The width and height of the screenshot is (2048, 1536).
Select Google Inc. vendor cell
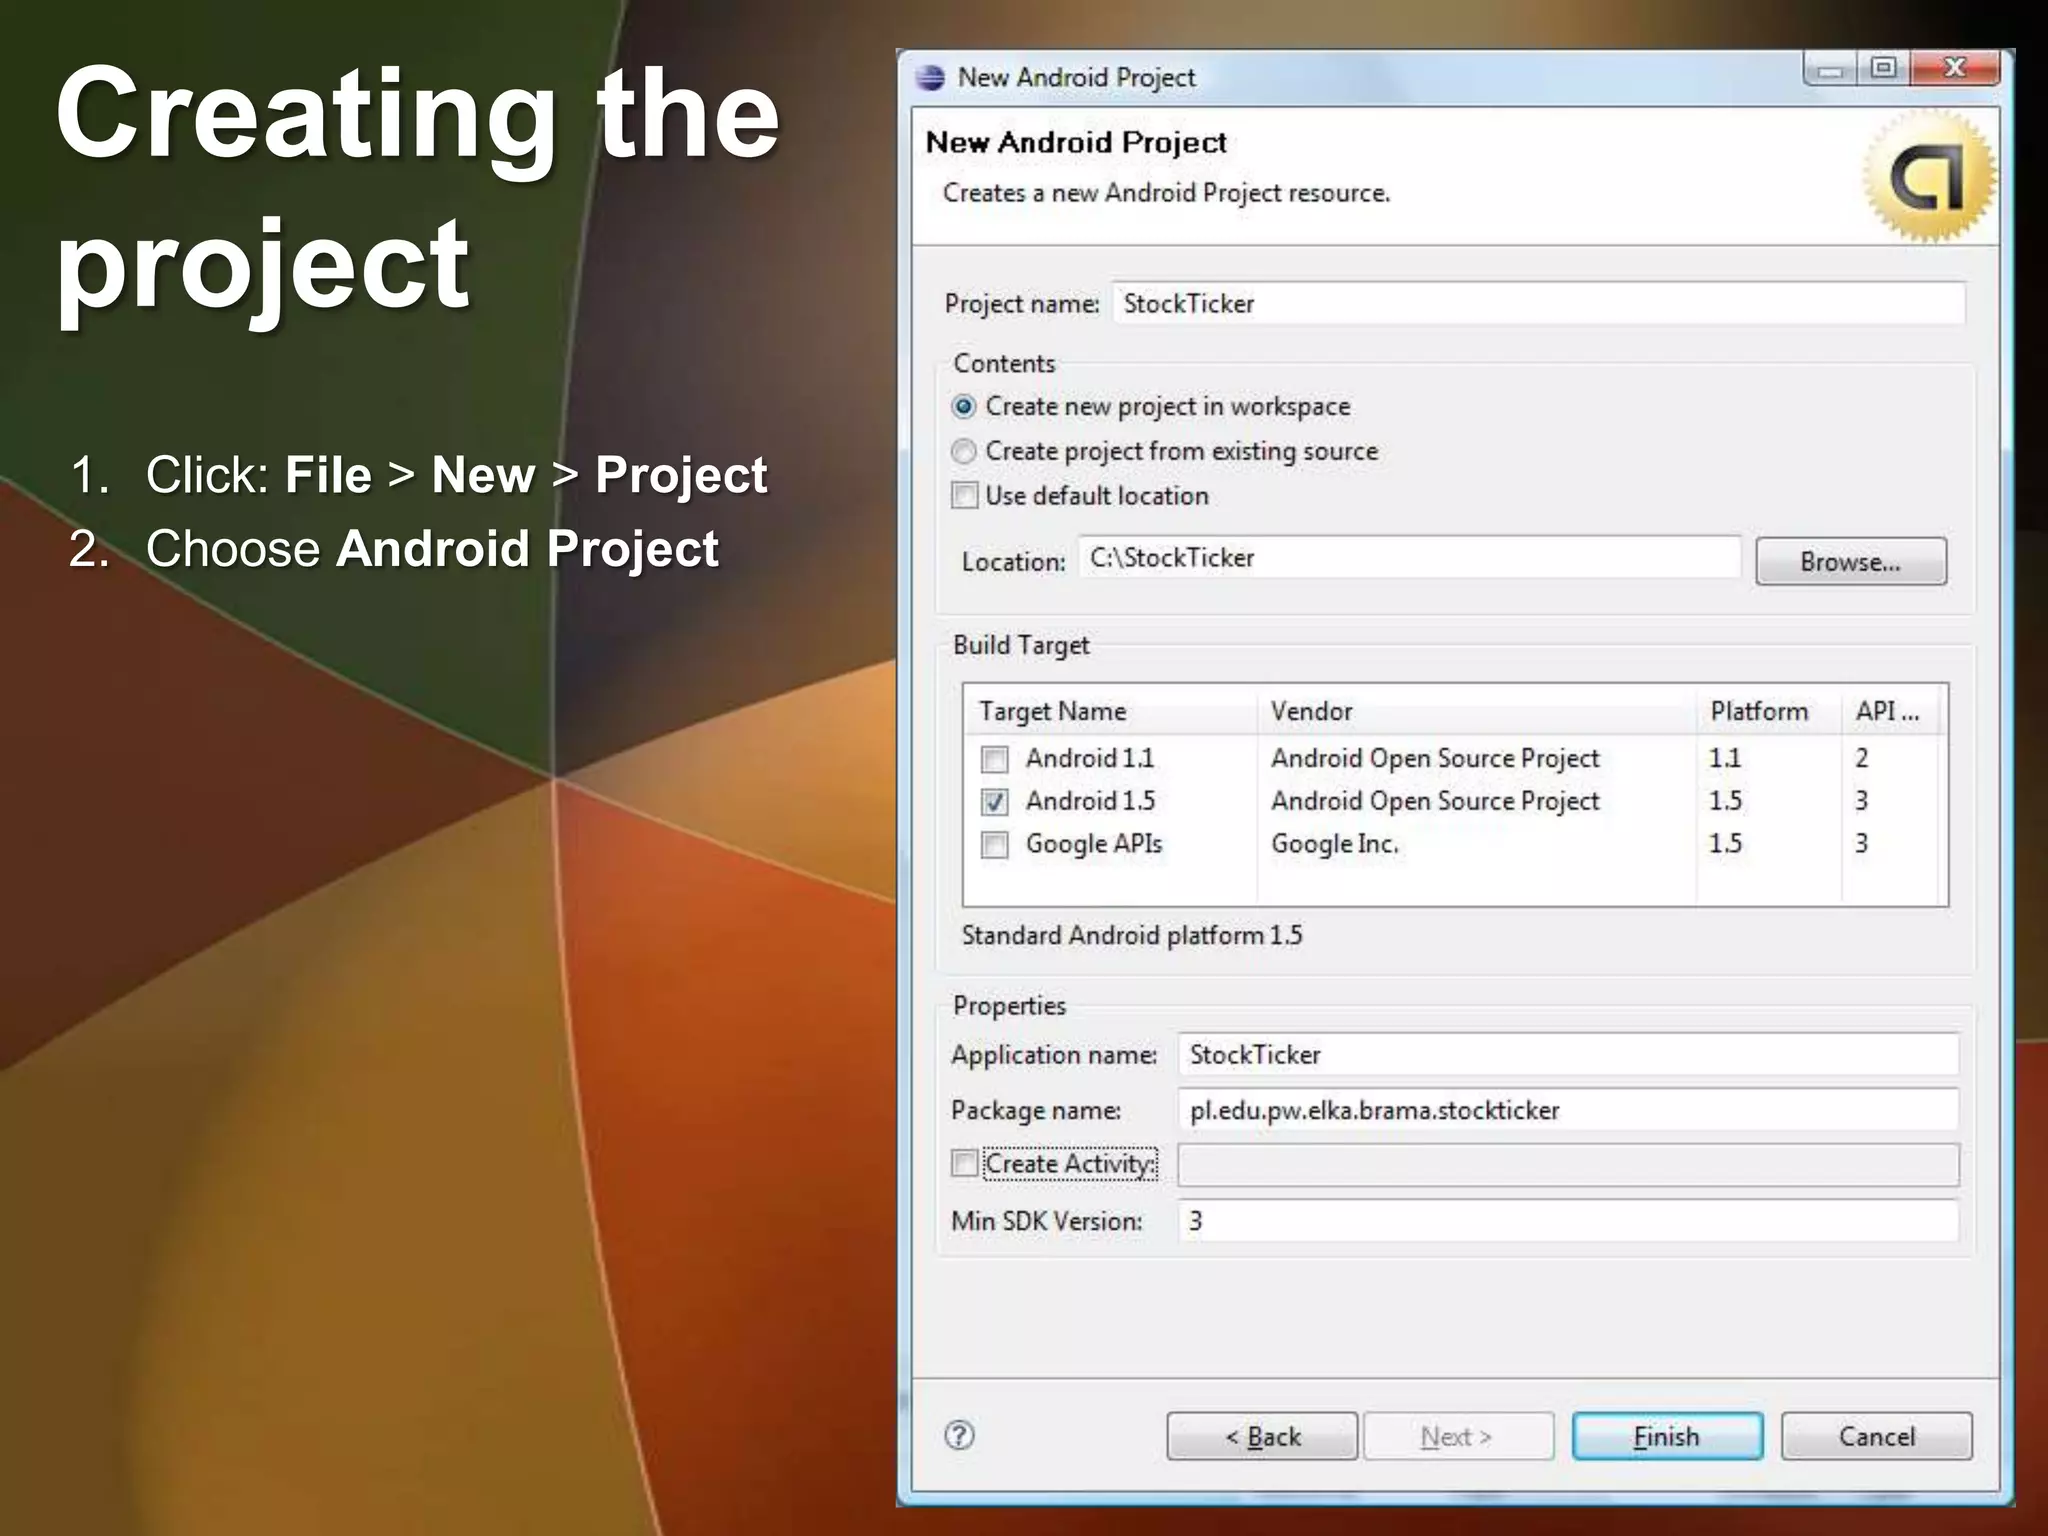[1335, 844]
